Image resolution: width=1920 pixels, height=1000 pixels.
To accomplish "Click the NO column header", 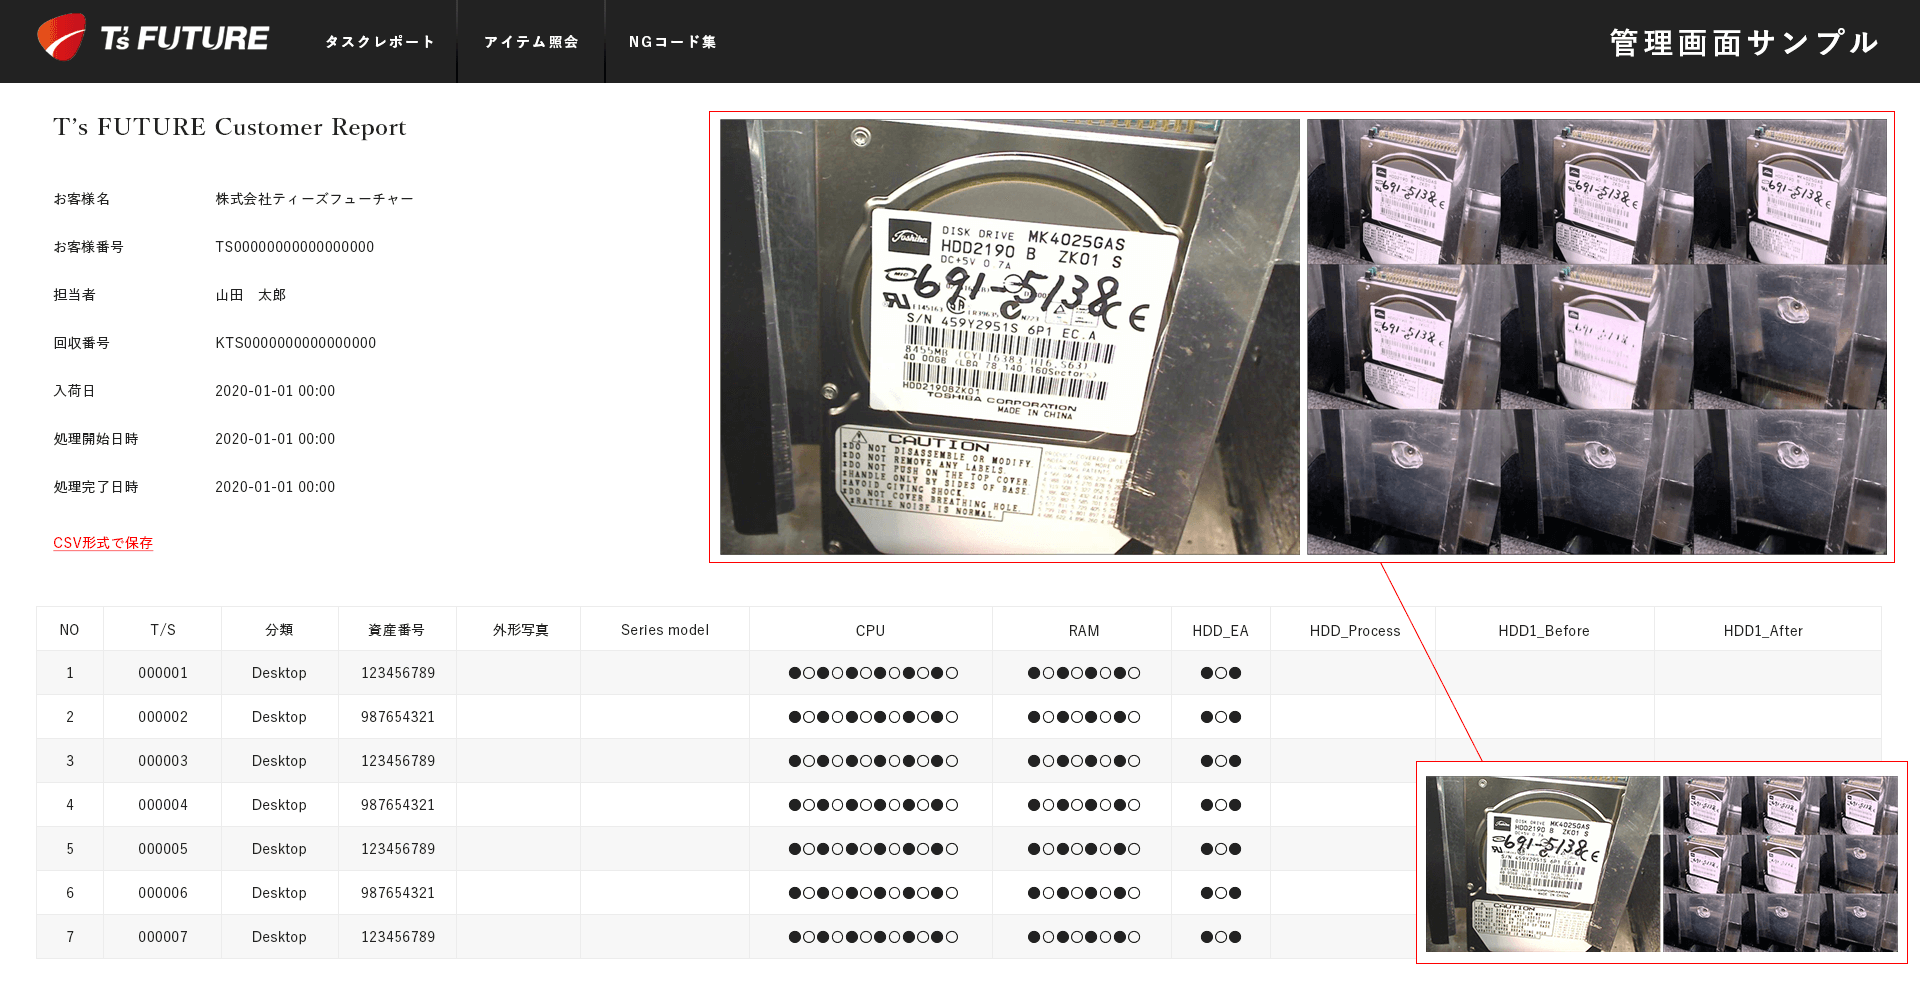I will (x=69, y=630).
